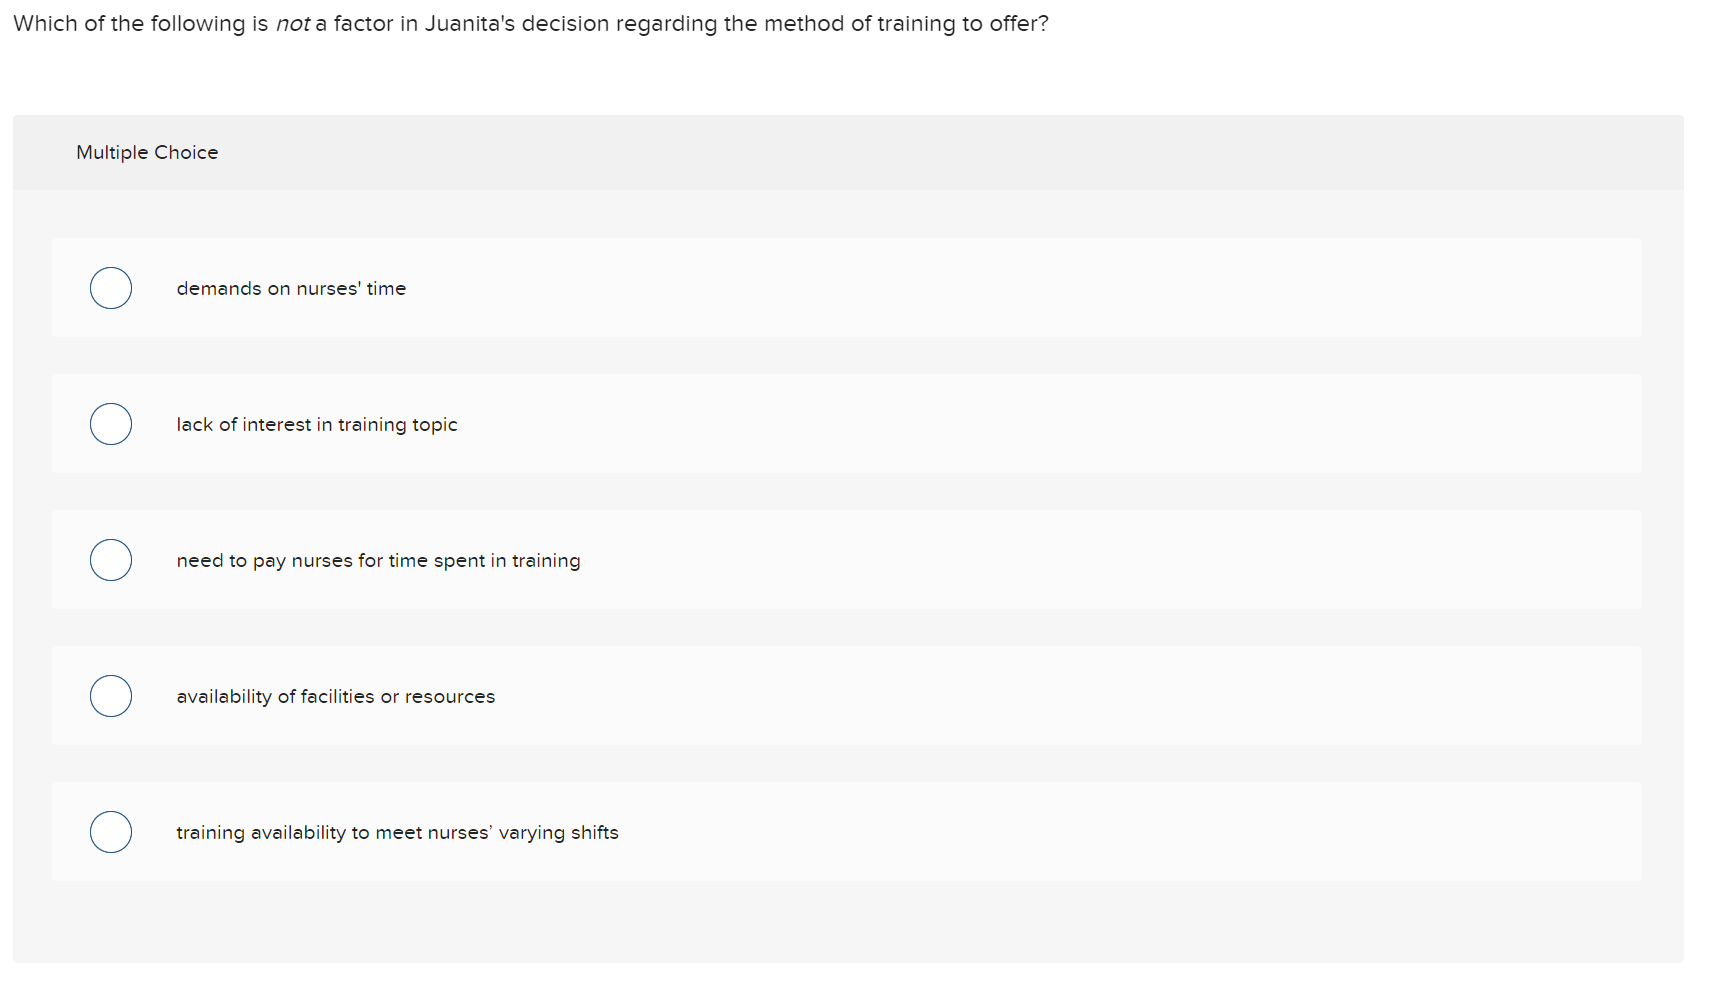Select the radio button for 'need to pay nurses for time spent in training'
Image resolution: width=1711 pixels, height=994 pixels.
click(x=110, y=559)
